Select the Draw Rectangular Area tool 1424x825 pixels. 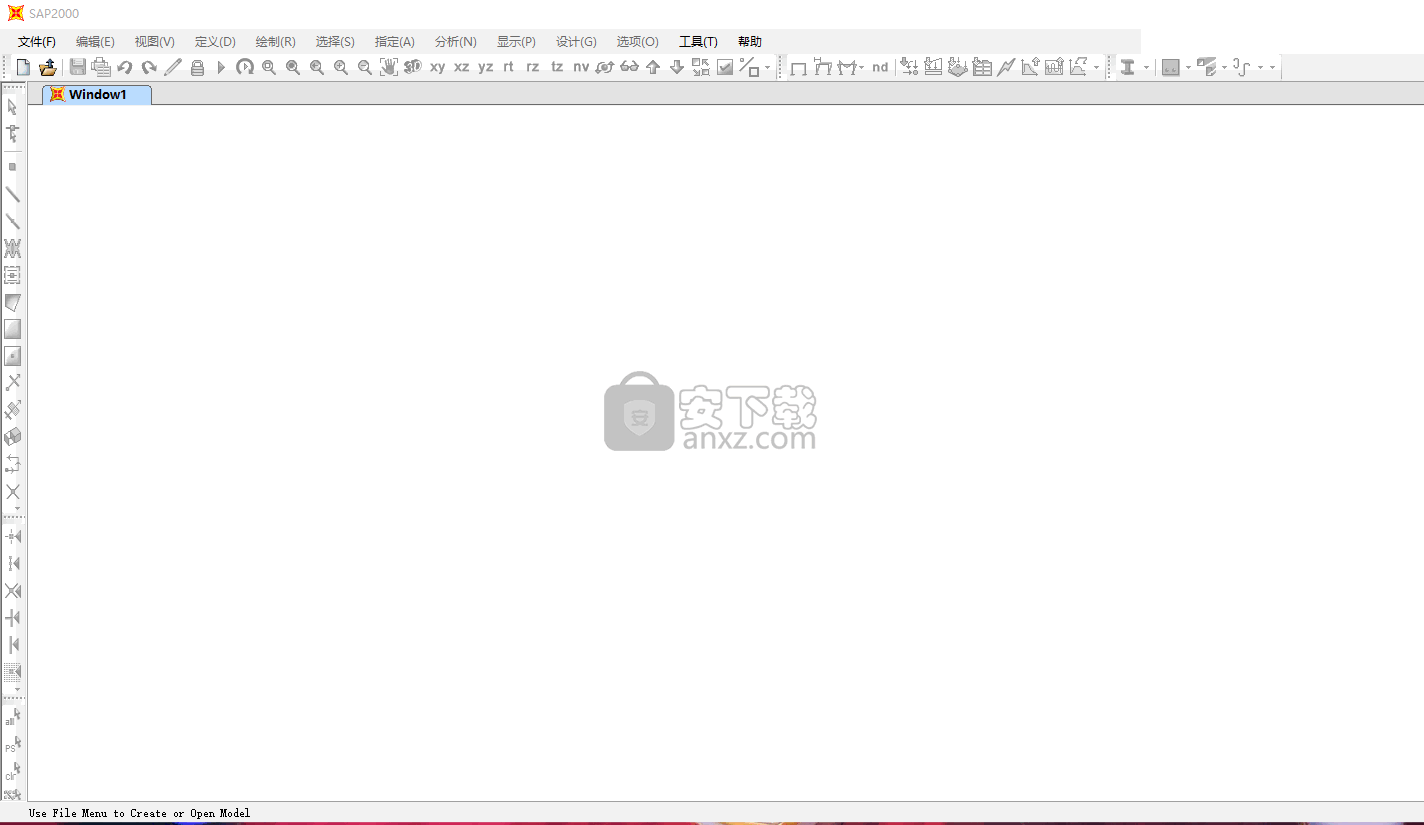(x=13, y=329)
